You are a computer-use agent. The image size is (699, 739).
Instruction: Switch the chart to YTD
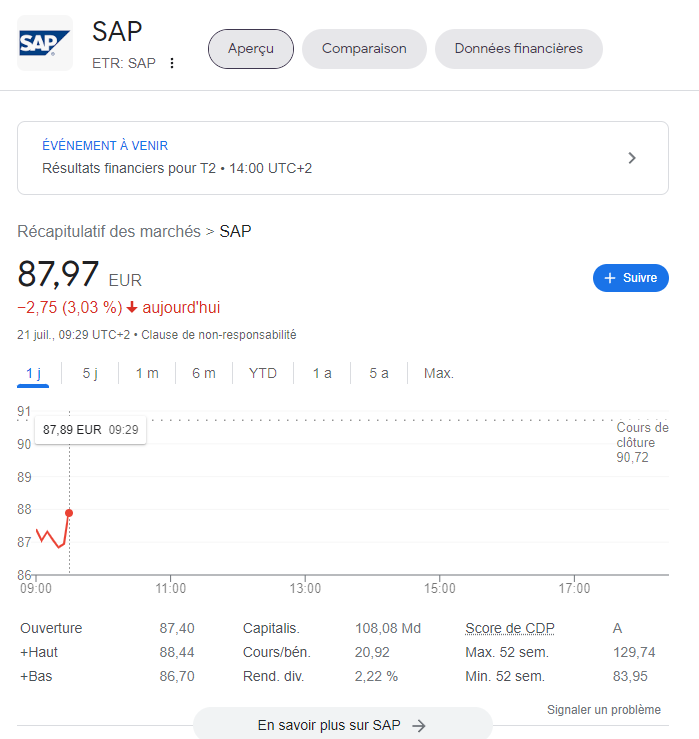[263, 373]
